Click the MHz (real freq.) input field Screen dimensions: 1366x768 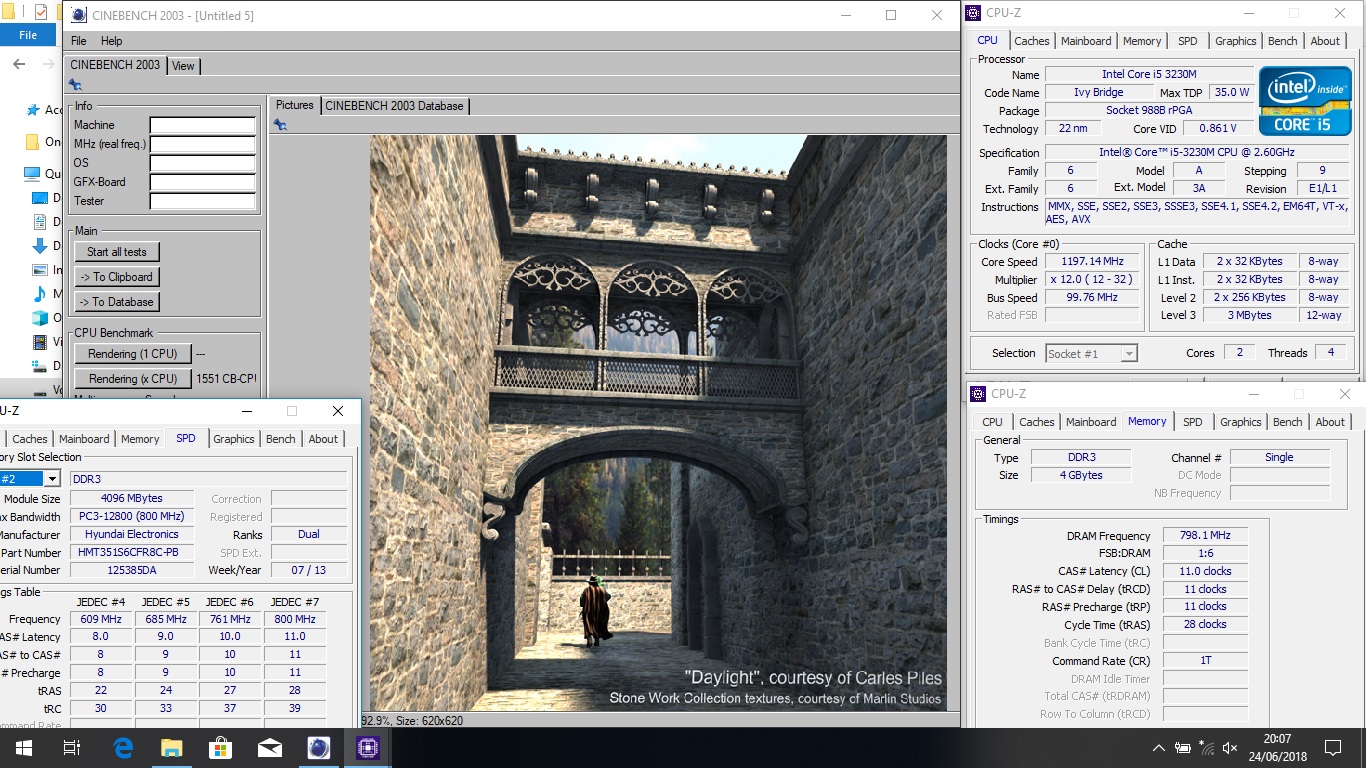click(203, 144)
